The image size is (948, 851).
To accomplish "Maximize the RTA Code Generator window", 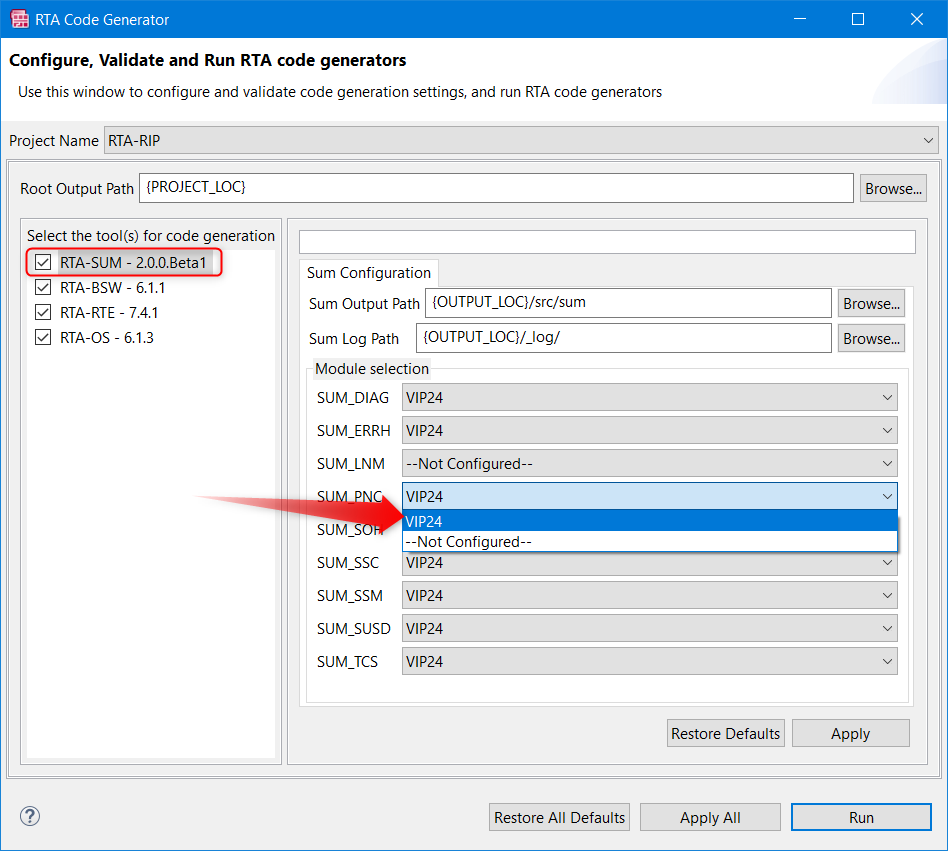I will [858, 19].
